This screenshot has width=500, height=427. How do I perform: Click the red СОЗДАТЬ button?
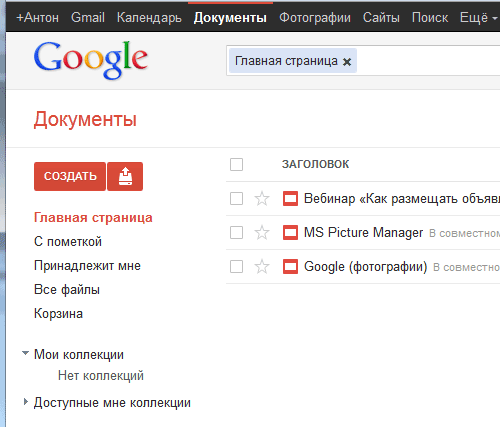(70, 176)
